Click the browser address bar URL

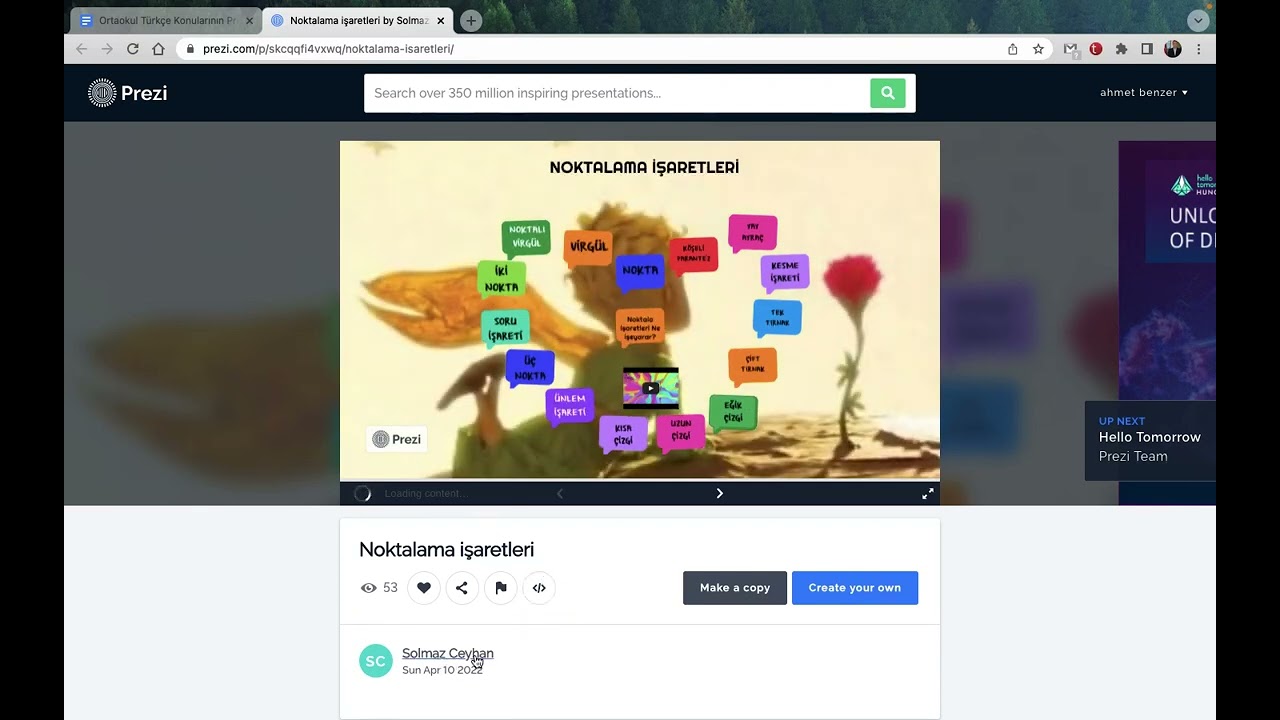point(328,49)
